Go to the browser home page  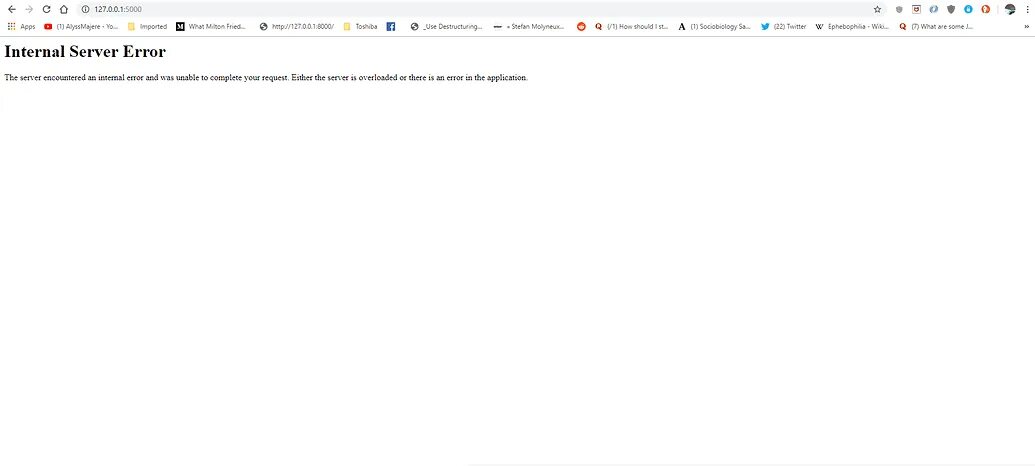(x=63, y=9)
